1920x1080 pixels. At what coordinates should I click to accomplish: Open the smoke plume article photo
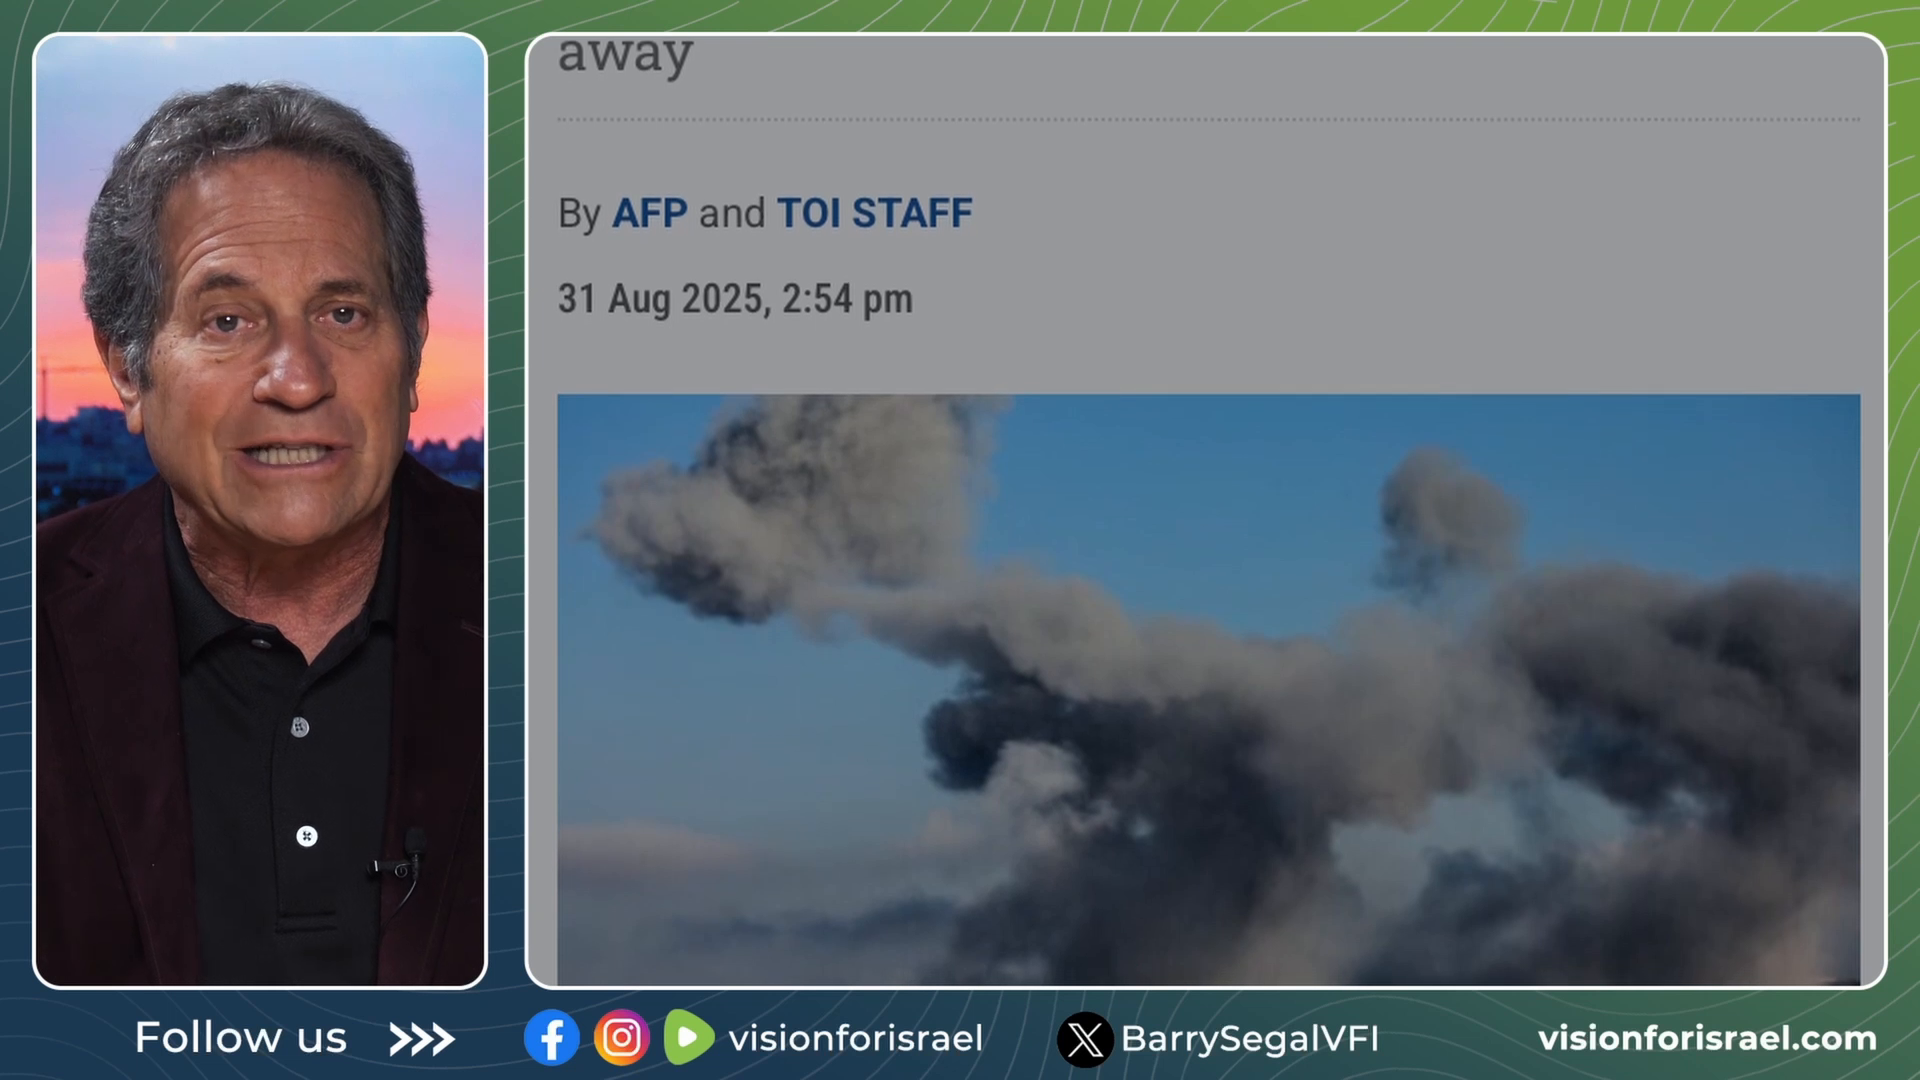[x=1209, y=690]
